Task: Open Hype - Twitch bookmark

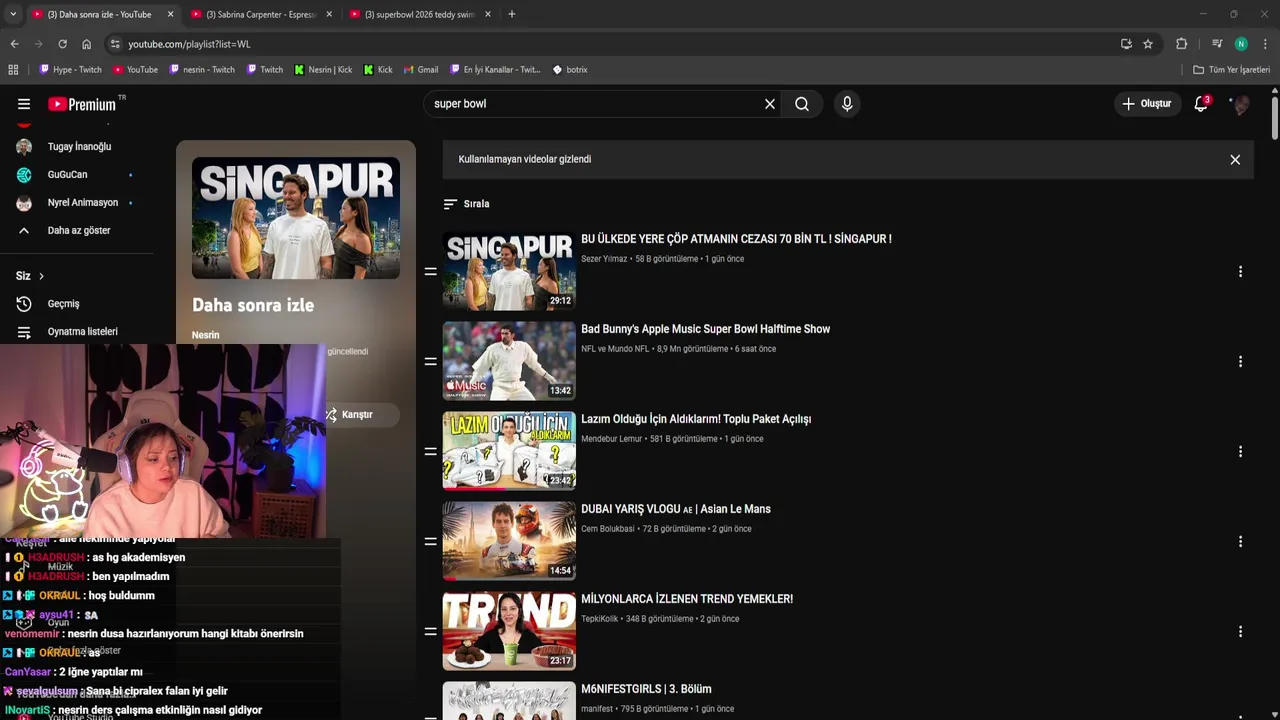Action: coord(70,70)
